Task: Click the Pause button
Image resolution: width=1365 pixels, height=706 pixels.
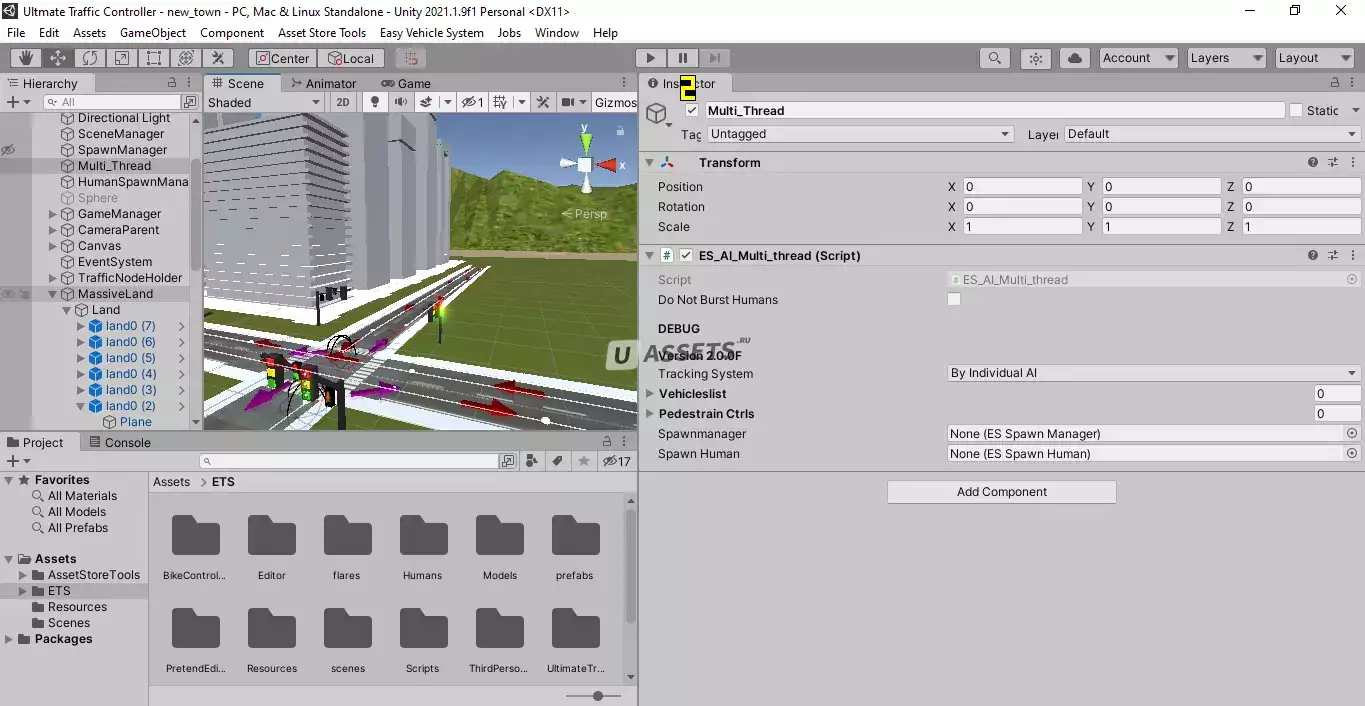Action: coord(682,58)
